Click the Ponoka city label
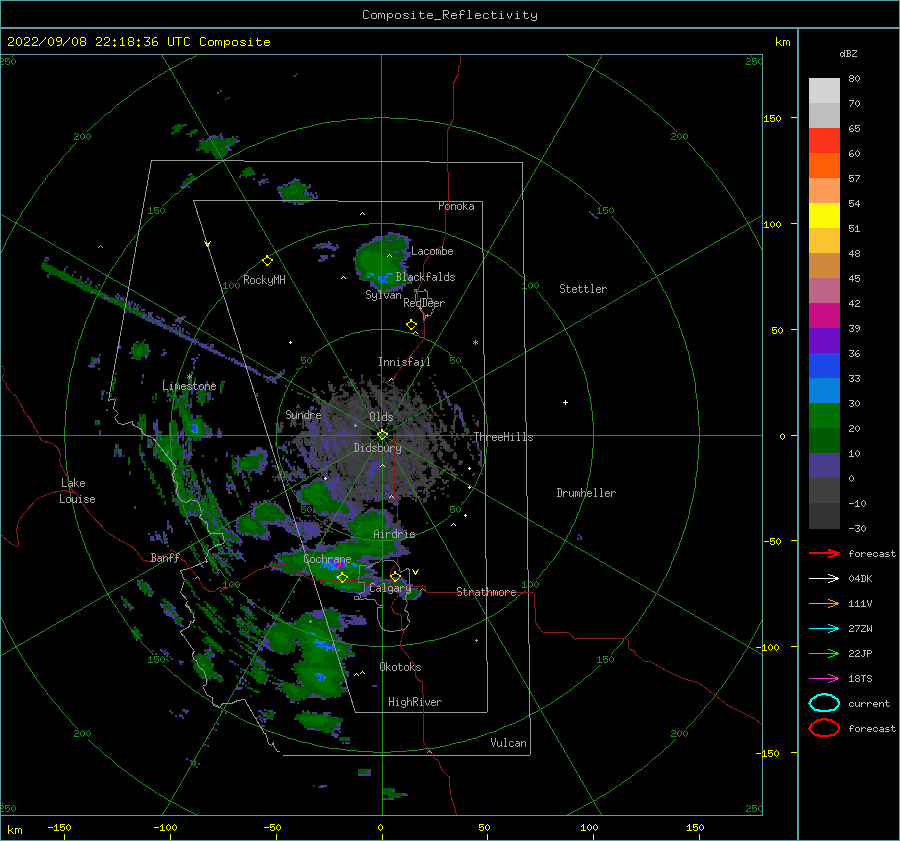 point(456,206)
